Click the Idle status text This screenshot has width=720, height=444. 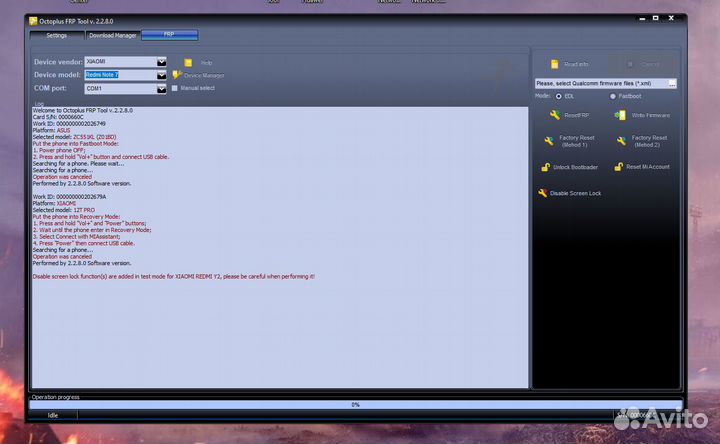(53, 415)
